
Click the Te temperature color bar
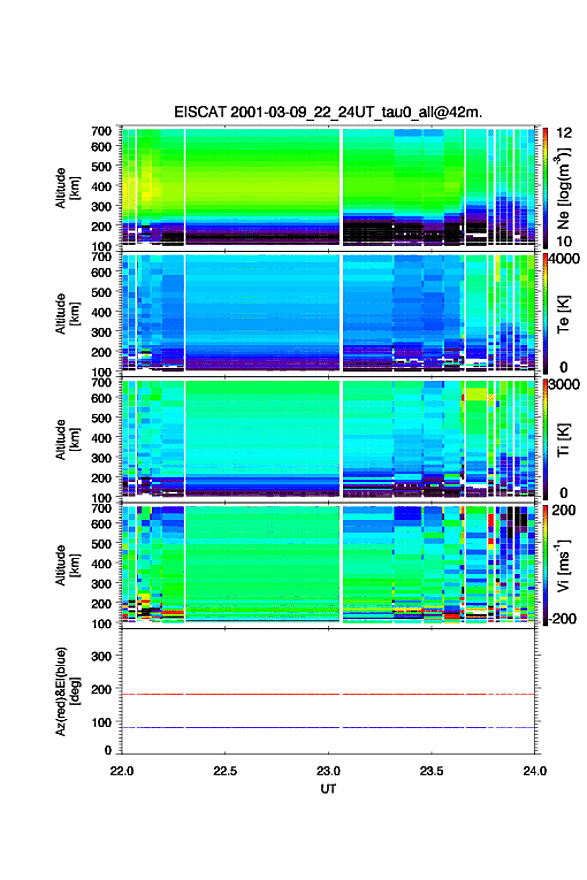545,313
